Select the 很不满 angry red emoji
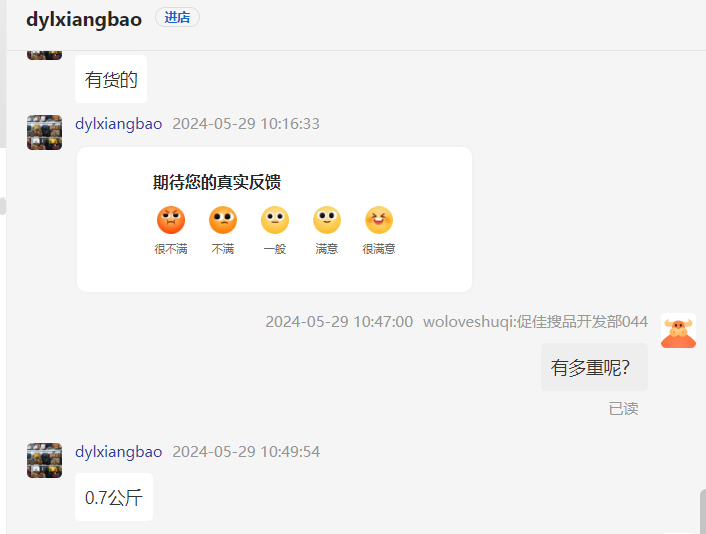This screenshot has height=534, width=706. [171, 220]
